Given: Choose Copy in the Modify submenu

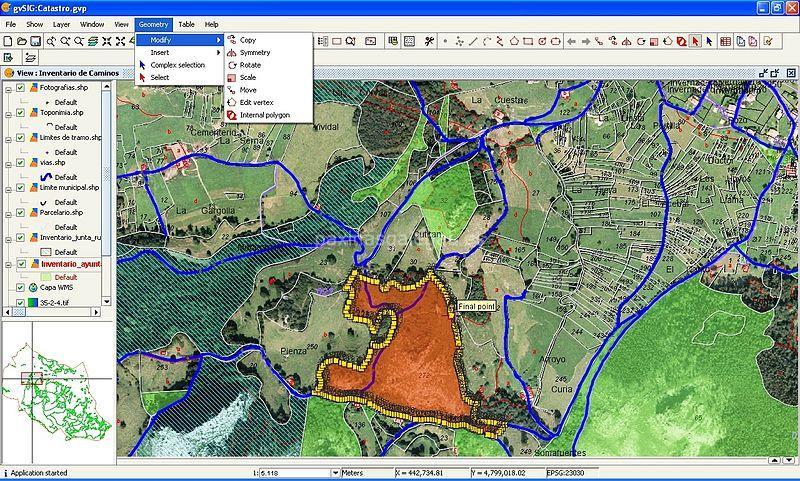Looking at the screenshot, I should click(268, 40).
